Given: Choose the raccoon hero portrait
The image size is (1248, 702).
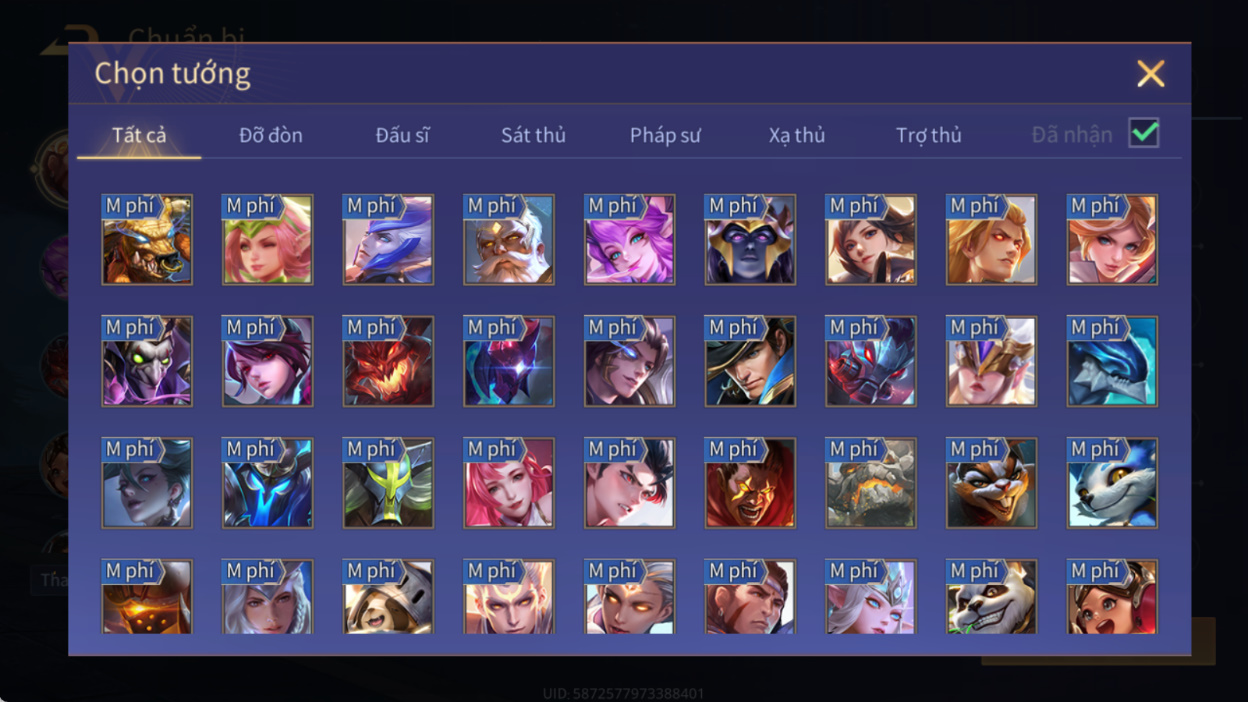Looking at the screenshot, I should [991, 483].
